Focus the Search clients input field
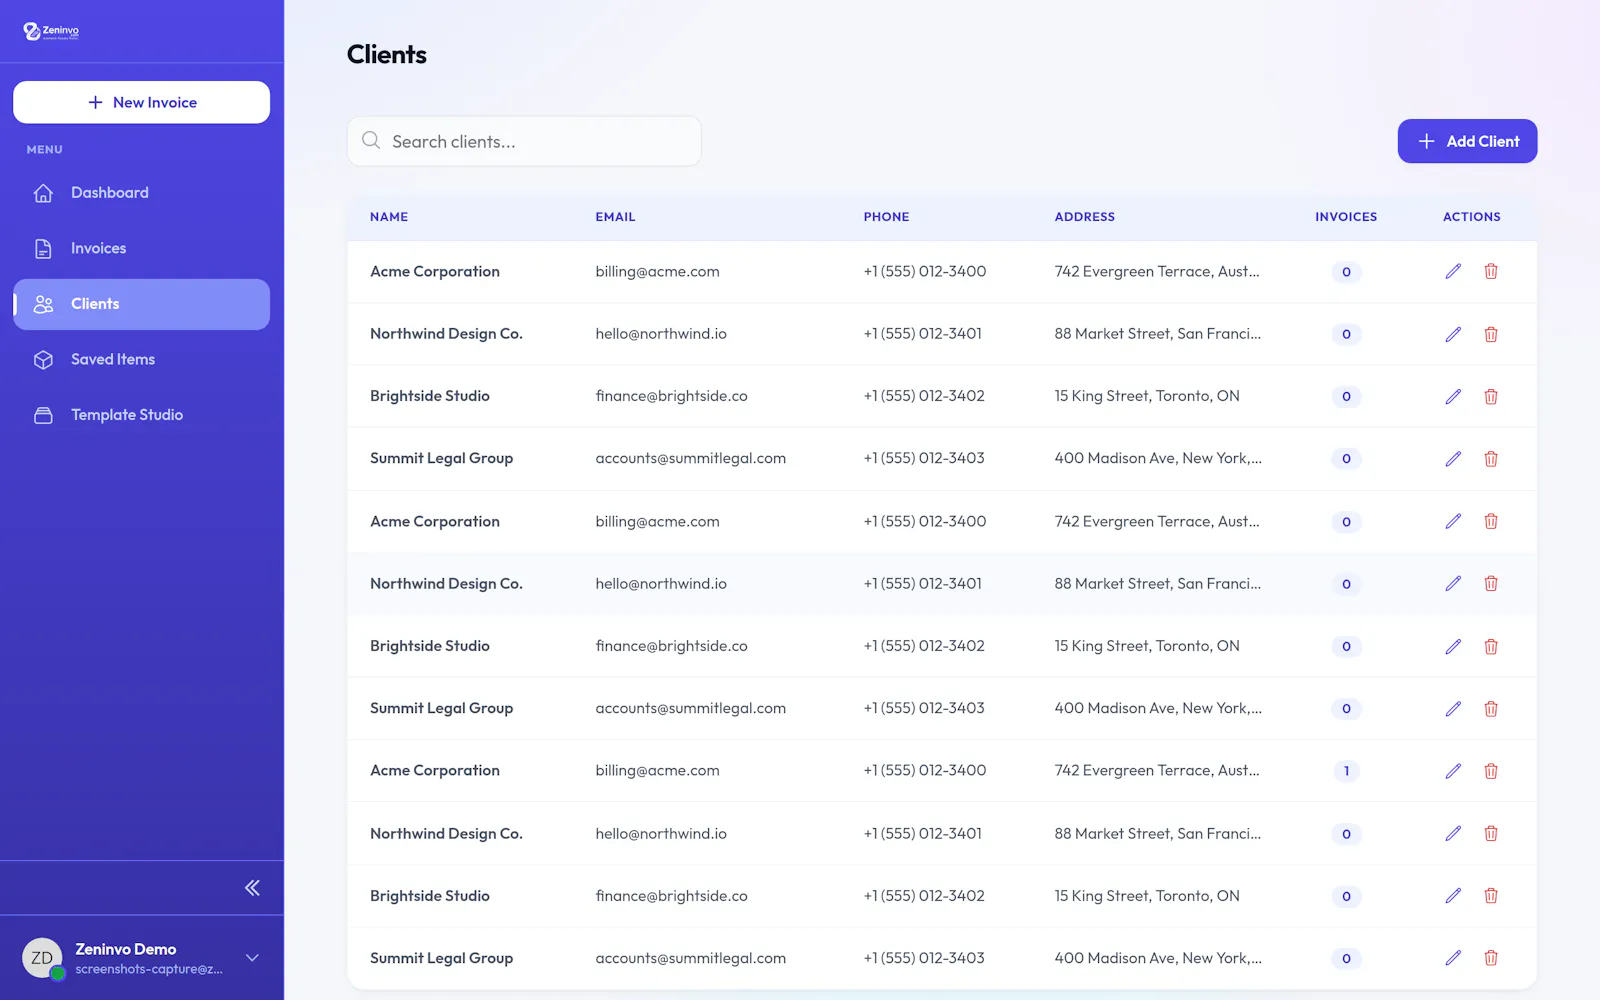This screenshot has height=1000, width=1600. (x=524, y=141)
